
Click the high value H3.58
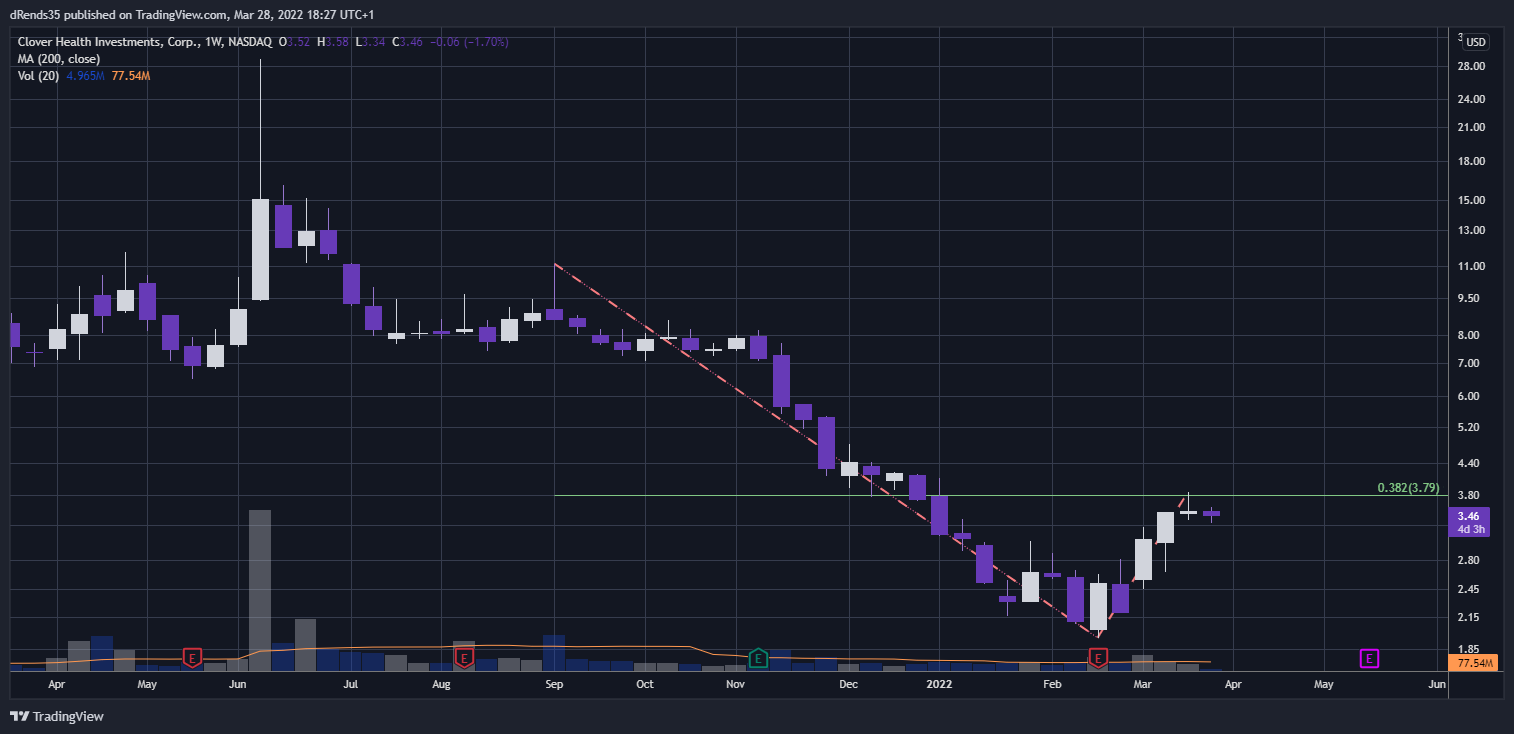[x=335, y=42]
